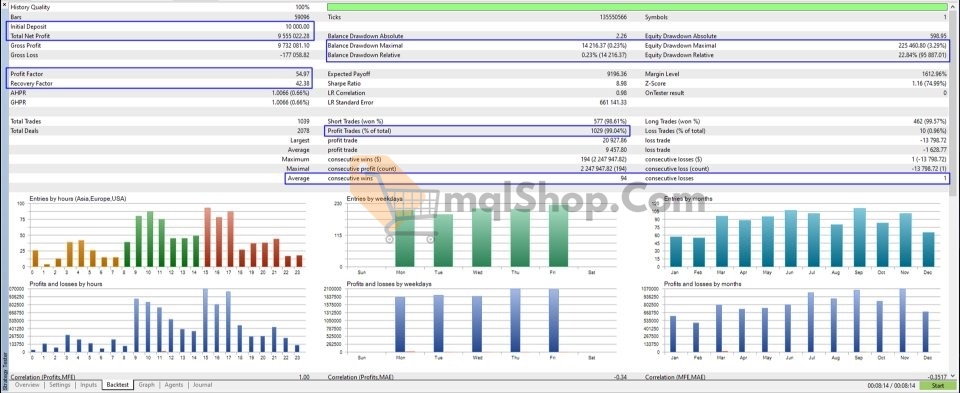Viewport: 960px width, 393px height.
Task: Open the Settings tab
Action: (x=59, y=385)
